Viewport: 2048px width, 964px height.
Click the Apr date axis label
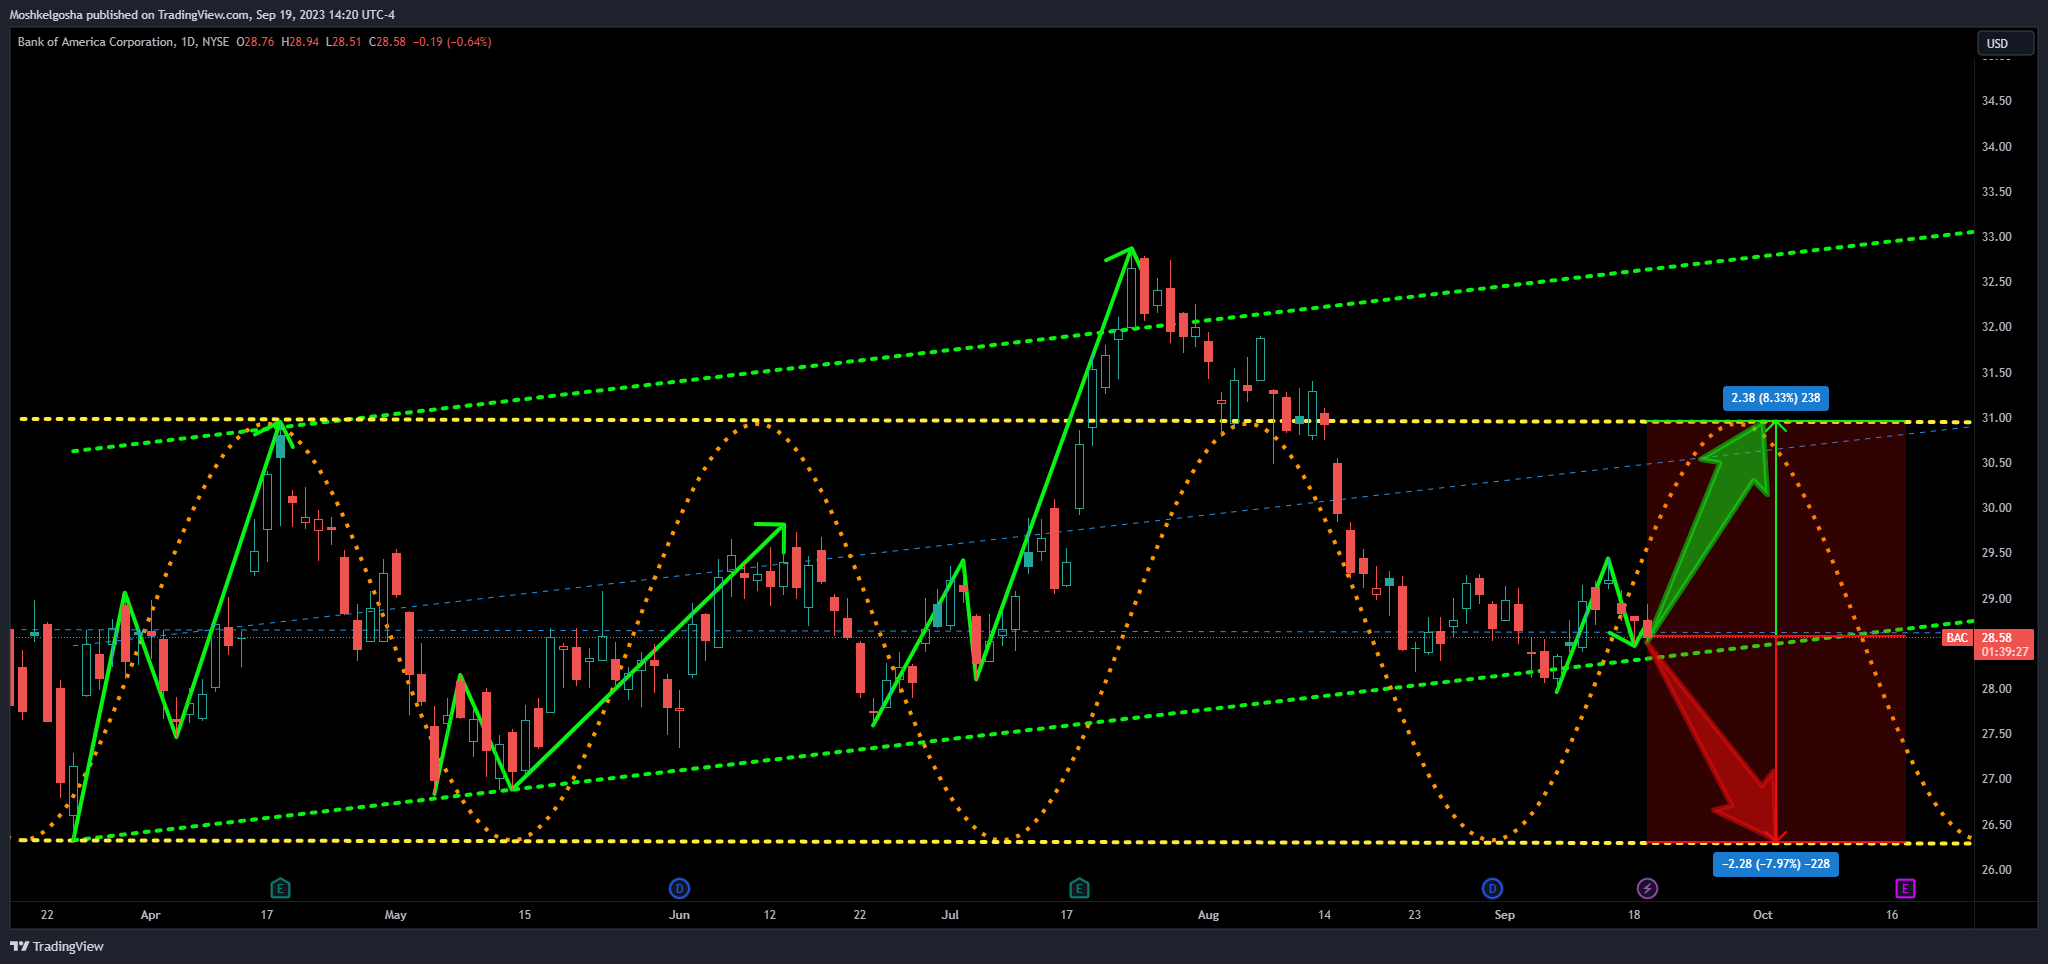150,915
